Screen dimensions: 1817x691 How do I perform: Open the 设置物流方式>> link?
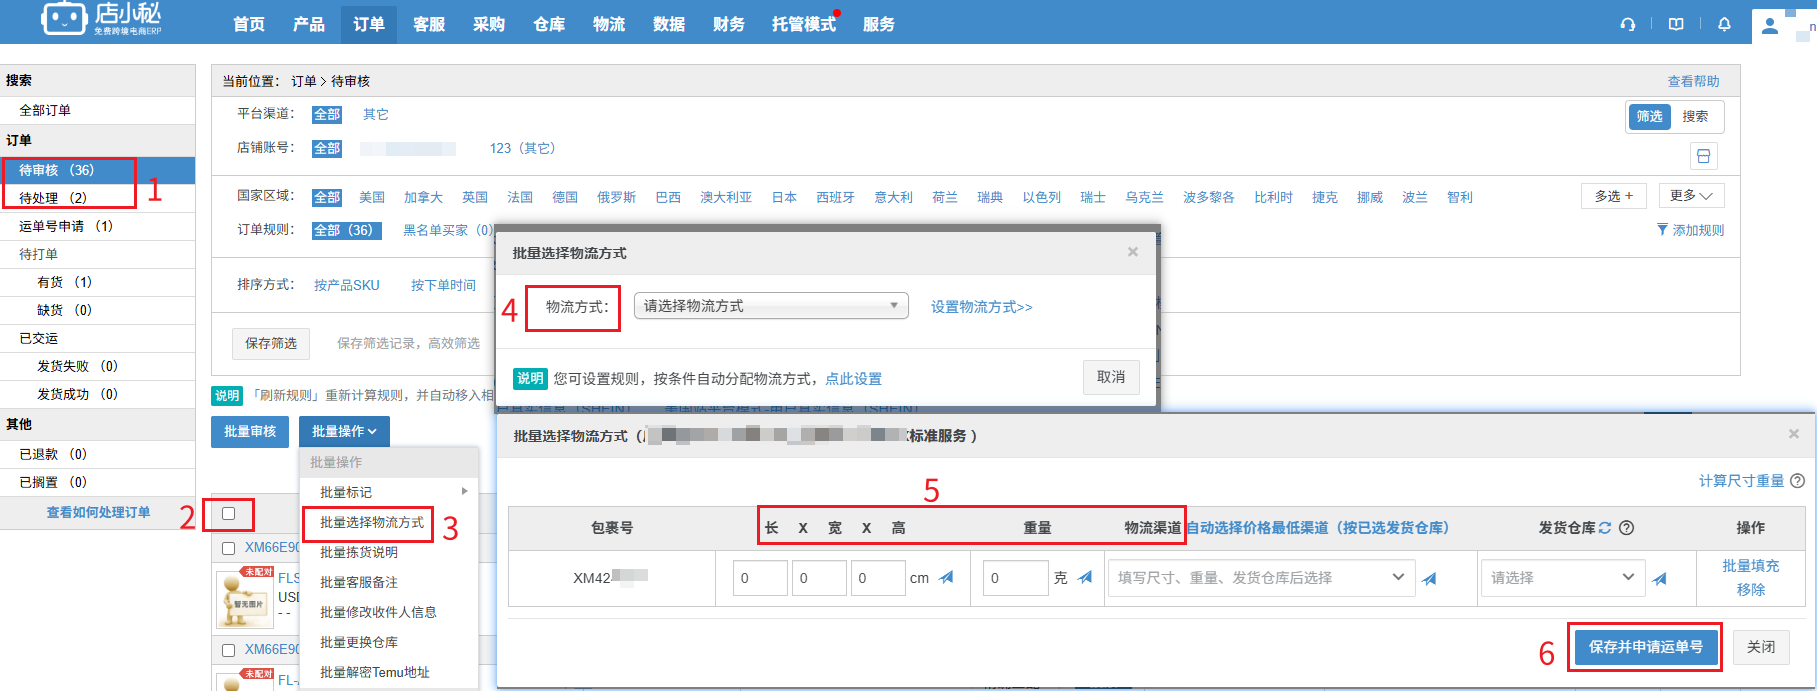pyautogui.click(x=981, y=307)
